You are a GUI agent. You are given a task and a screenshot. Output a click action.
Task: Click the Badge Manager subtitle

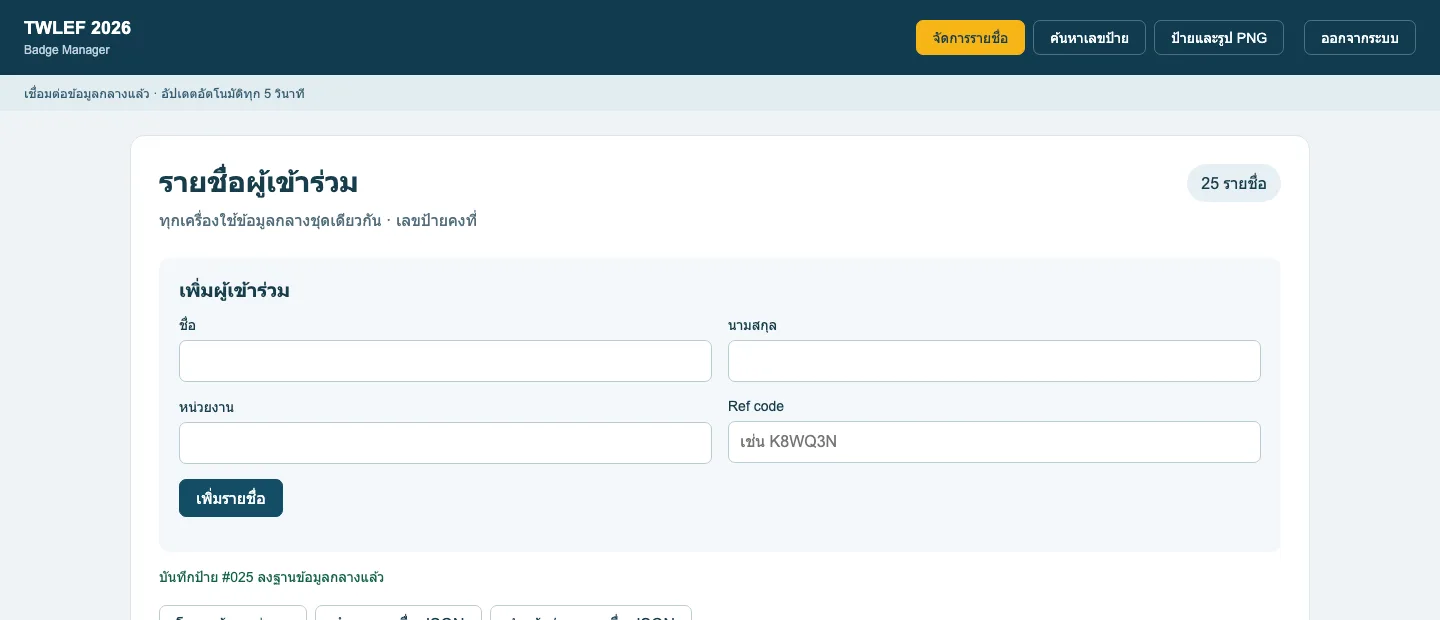[x=67, y=50]
